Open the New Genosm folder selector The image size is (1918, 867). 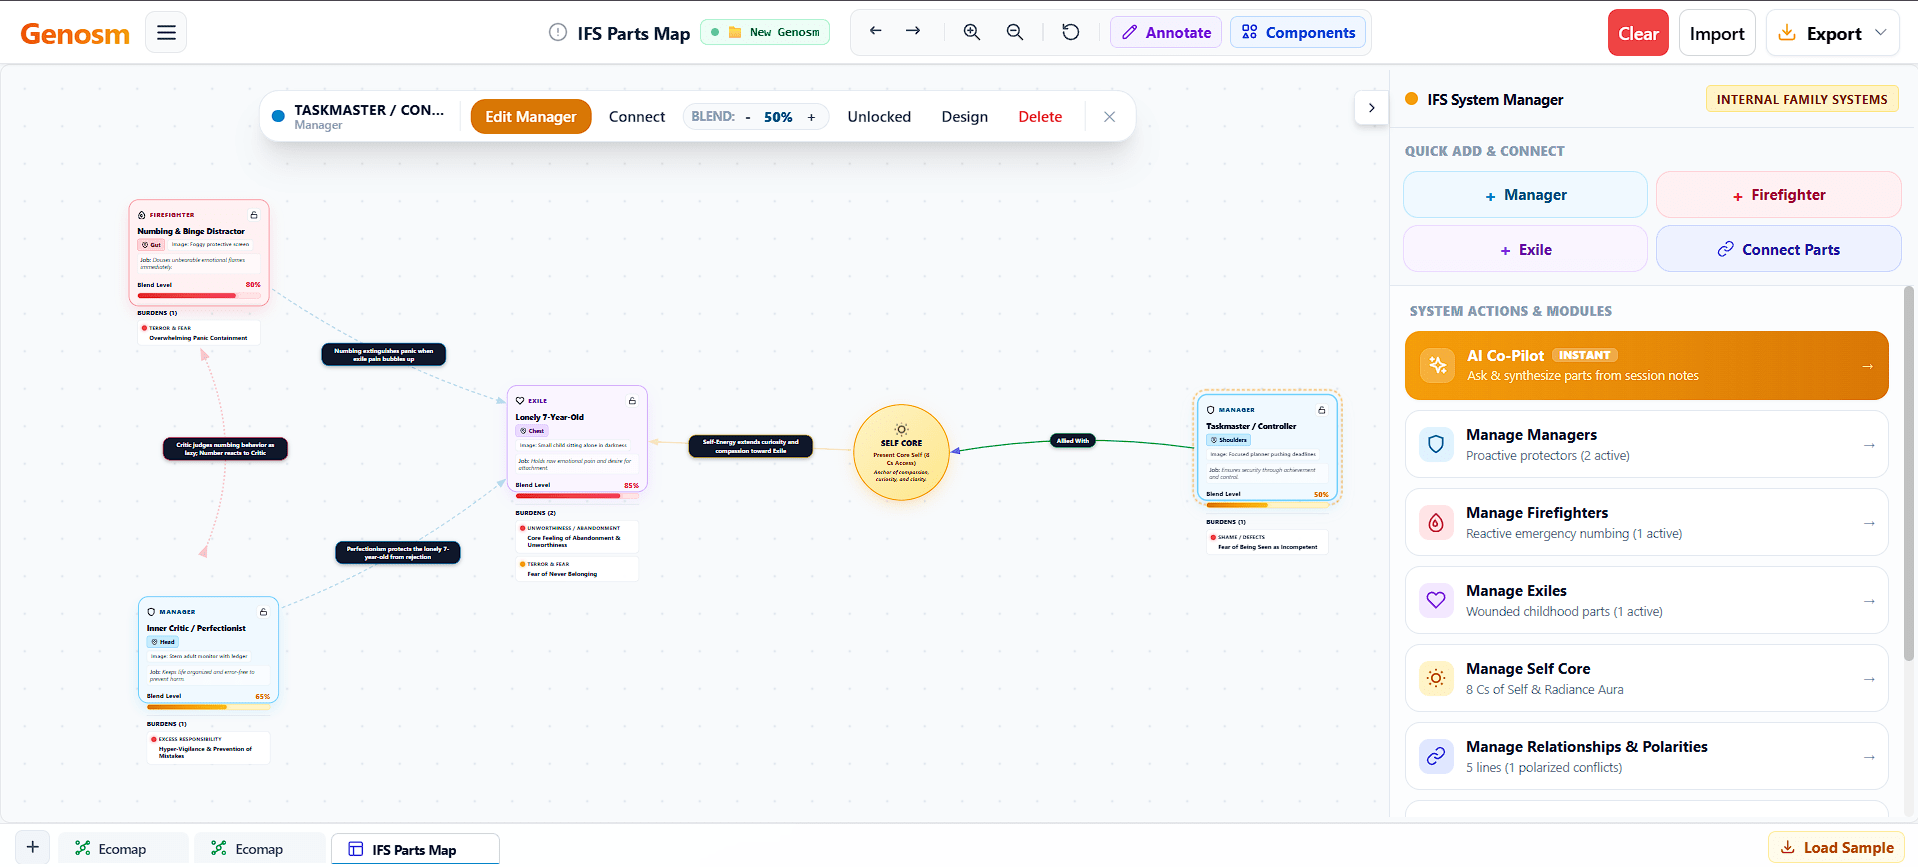765,32
